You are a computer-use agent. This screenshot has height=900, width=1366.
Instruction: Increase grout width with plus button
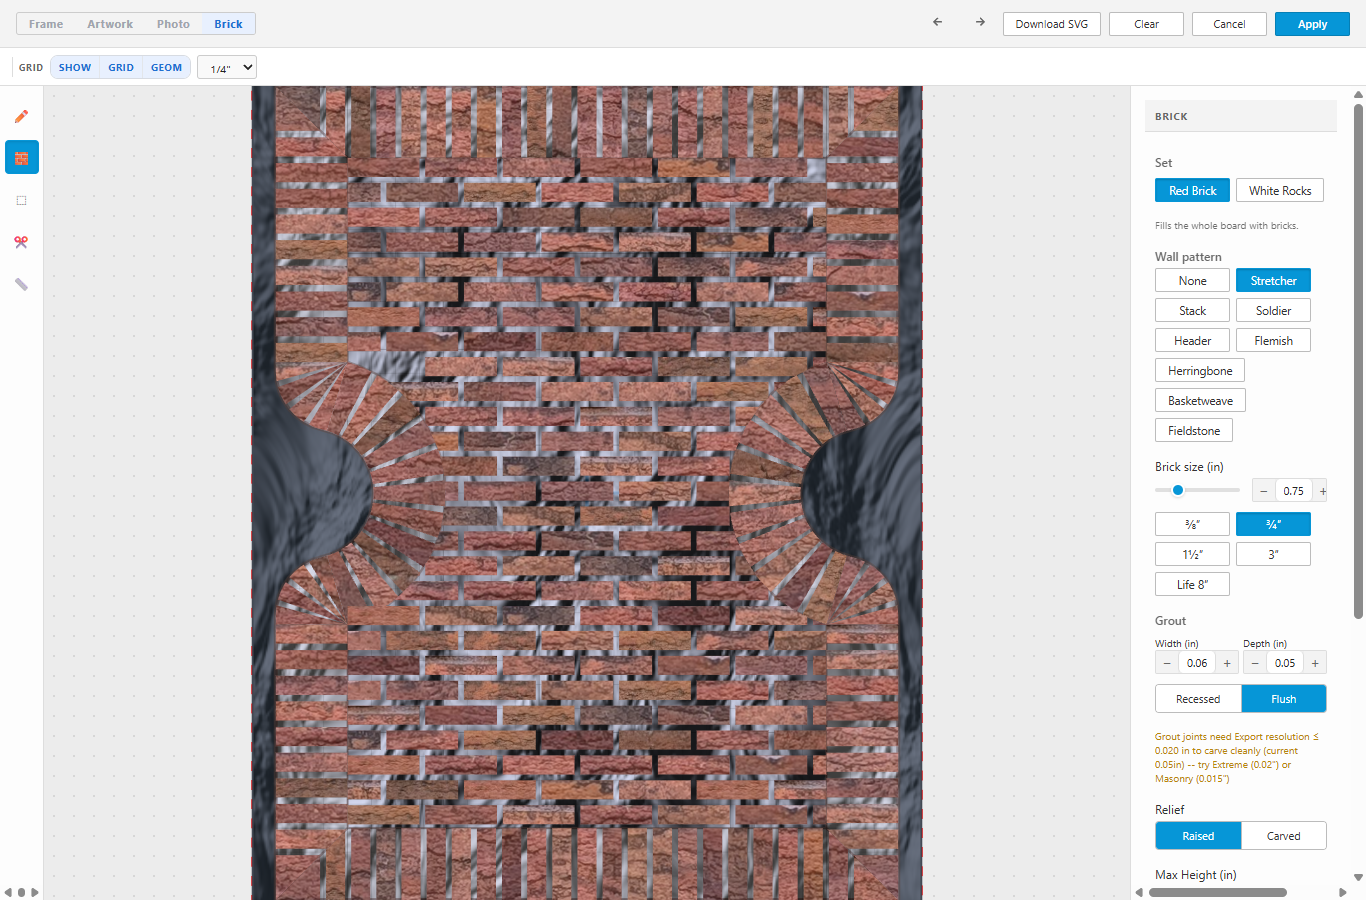click(x=1227, y=663)
